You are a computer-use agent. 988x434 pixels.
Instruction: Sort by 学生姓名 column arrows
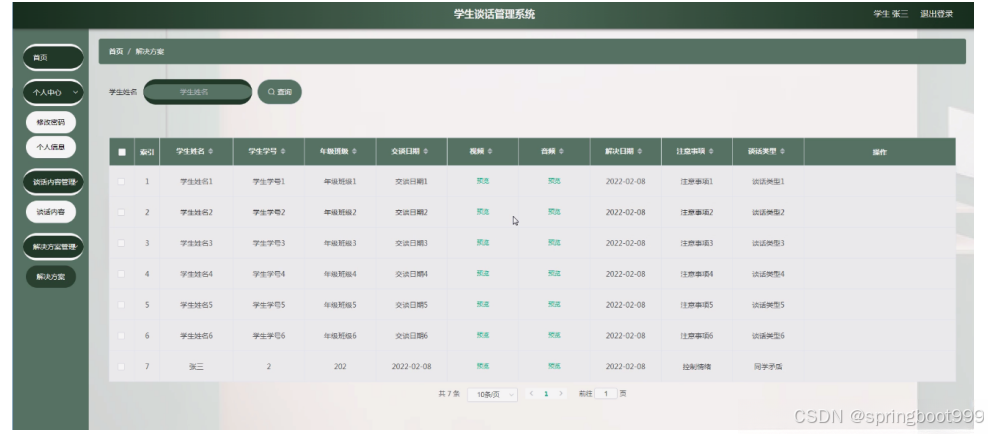(210, 152)
